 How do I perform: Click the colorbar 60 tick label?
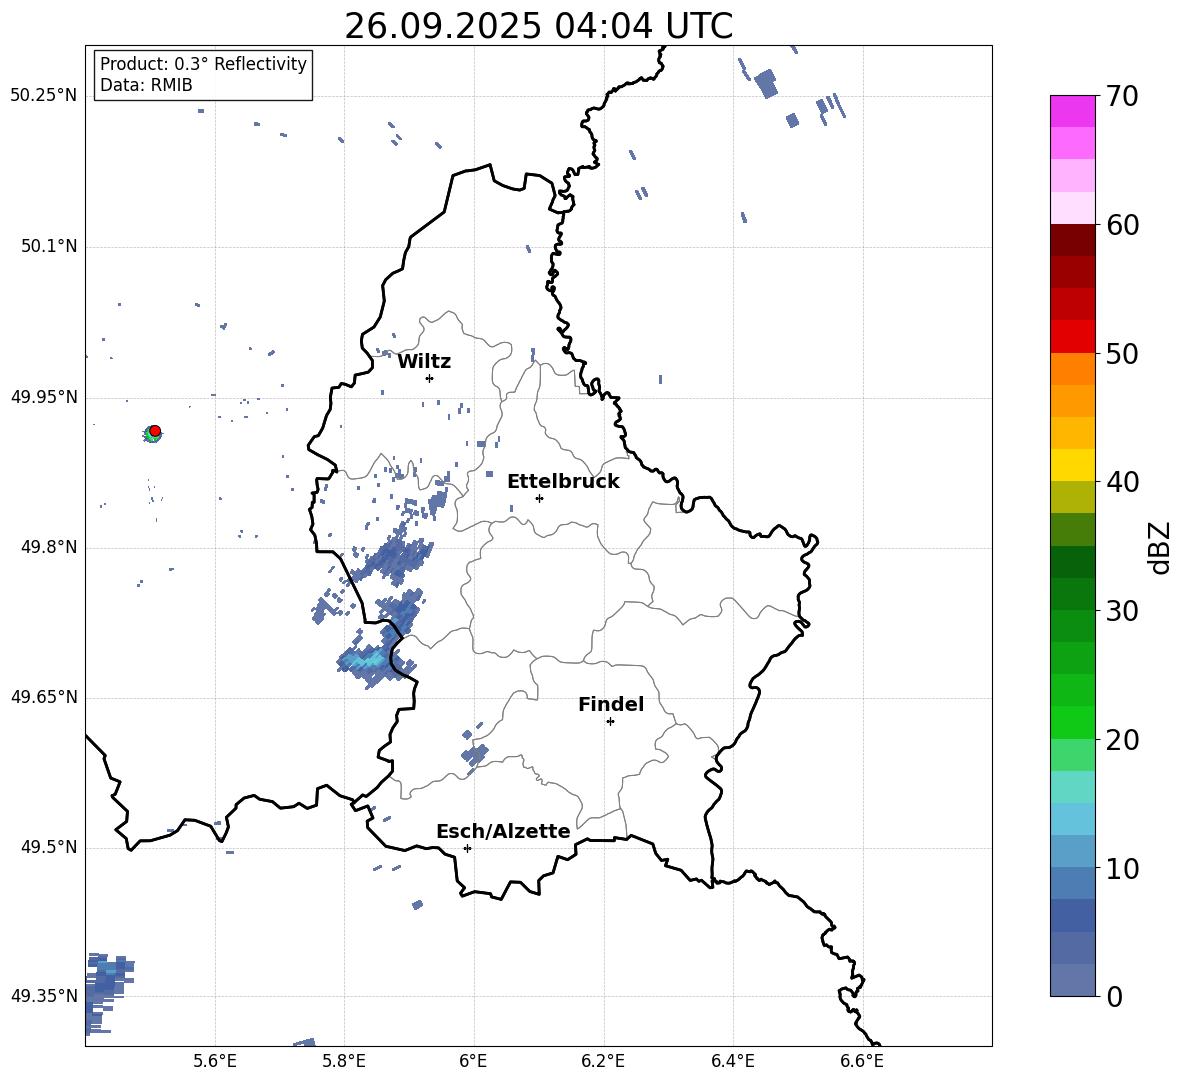1122,225
